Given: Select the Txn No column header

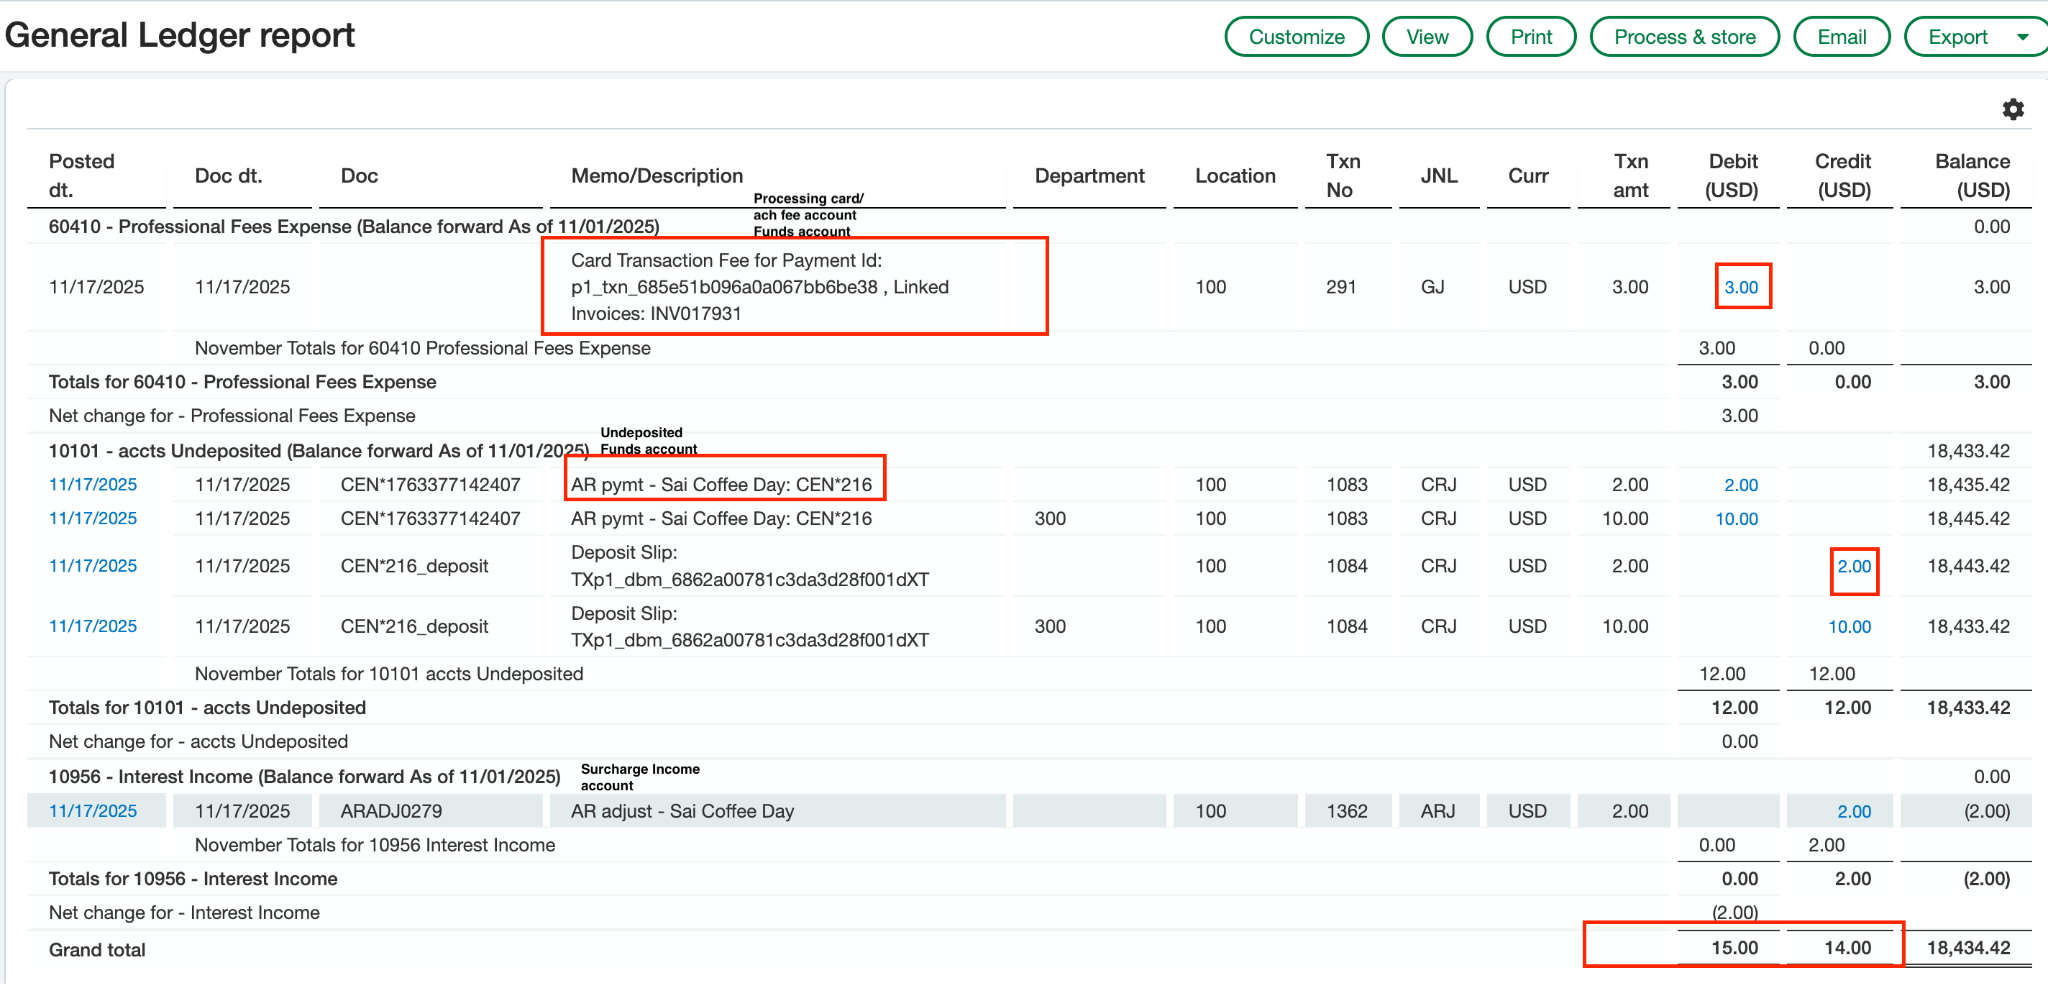Looking at the screenshot, I should click(1342, 176).
